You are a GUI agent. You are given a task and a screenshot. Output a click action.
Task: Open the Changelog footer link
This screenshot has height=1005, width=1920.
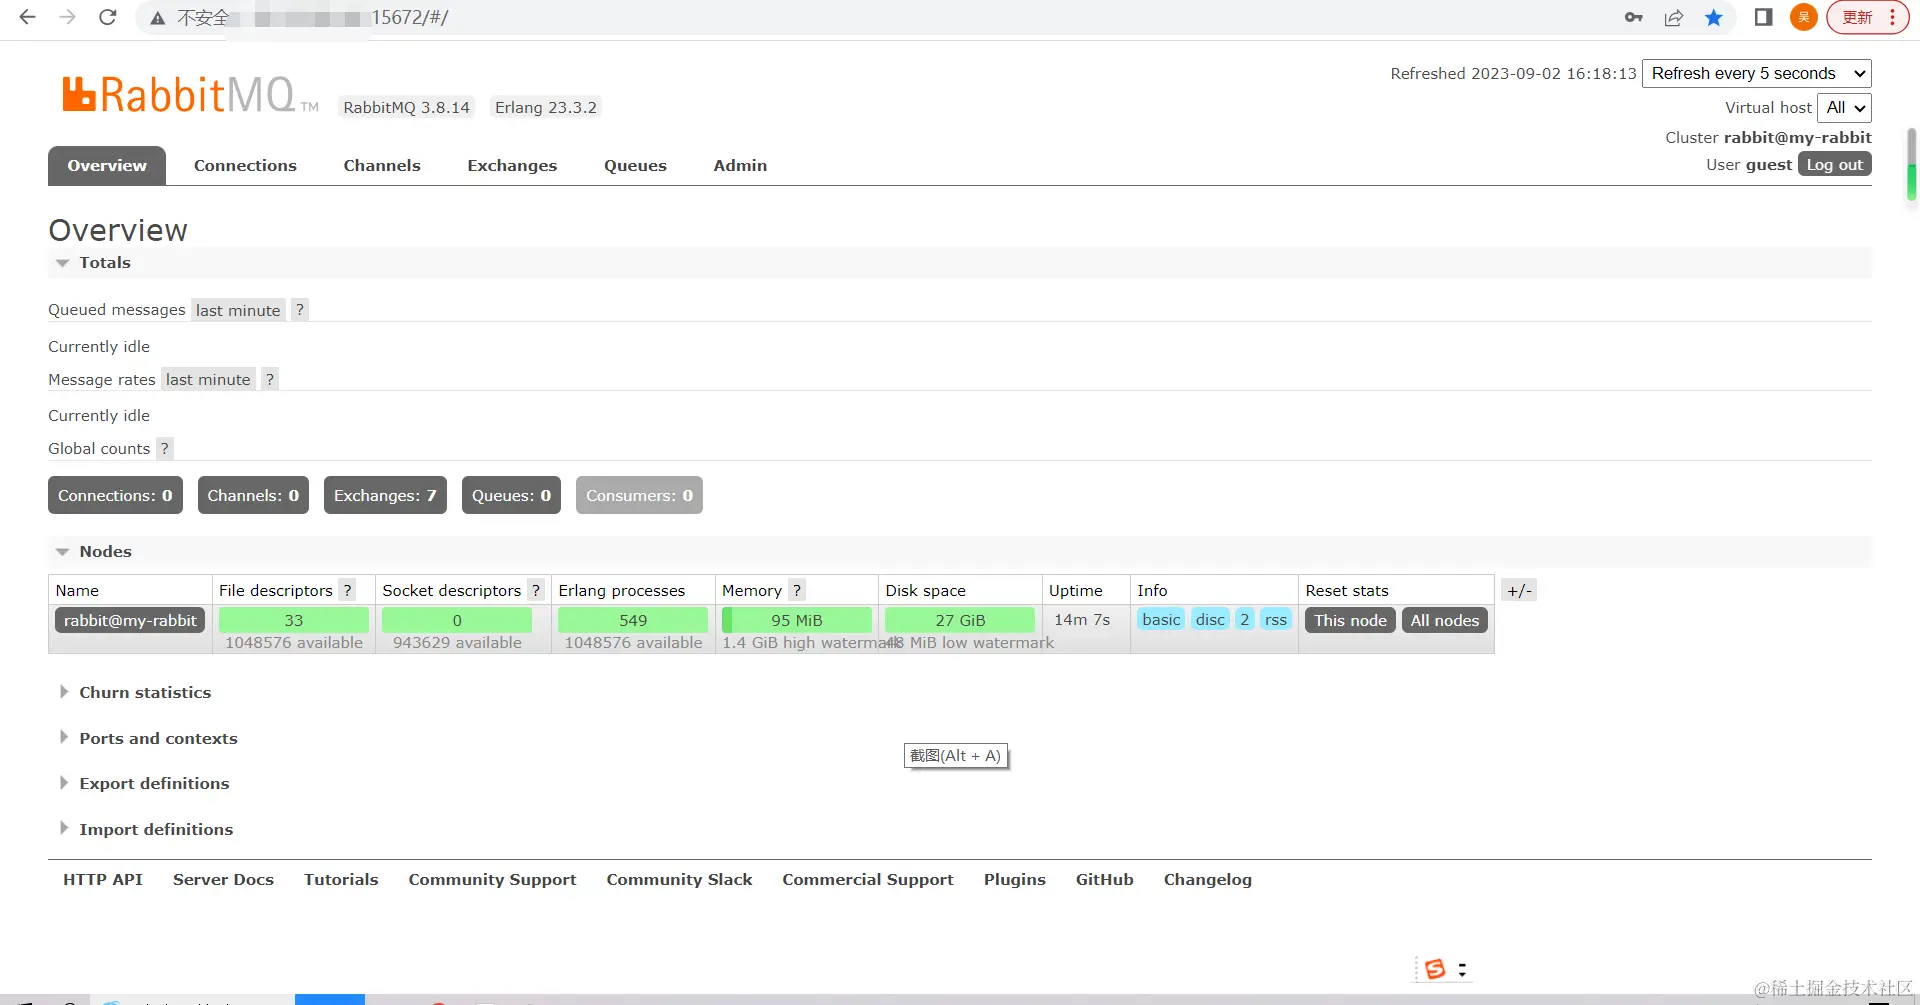pos(1207,879)
